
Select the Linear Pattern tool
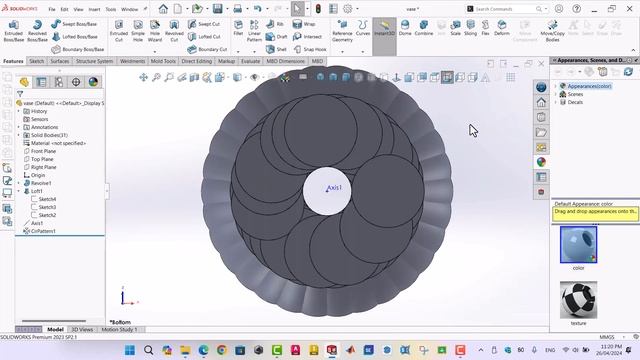[254, 31]
